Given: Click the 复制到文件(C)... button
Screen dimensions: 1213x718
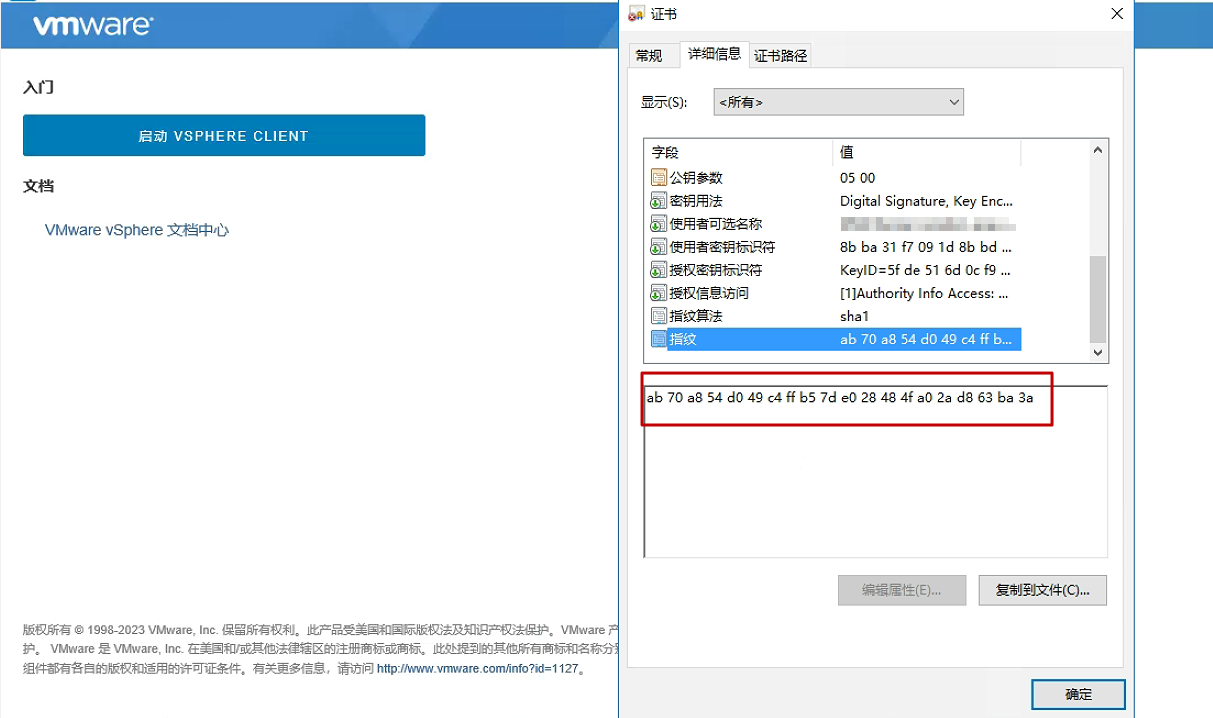Looking at the screenshot, I should coord(1042,590).
